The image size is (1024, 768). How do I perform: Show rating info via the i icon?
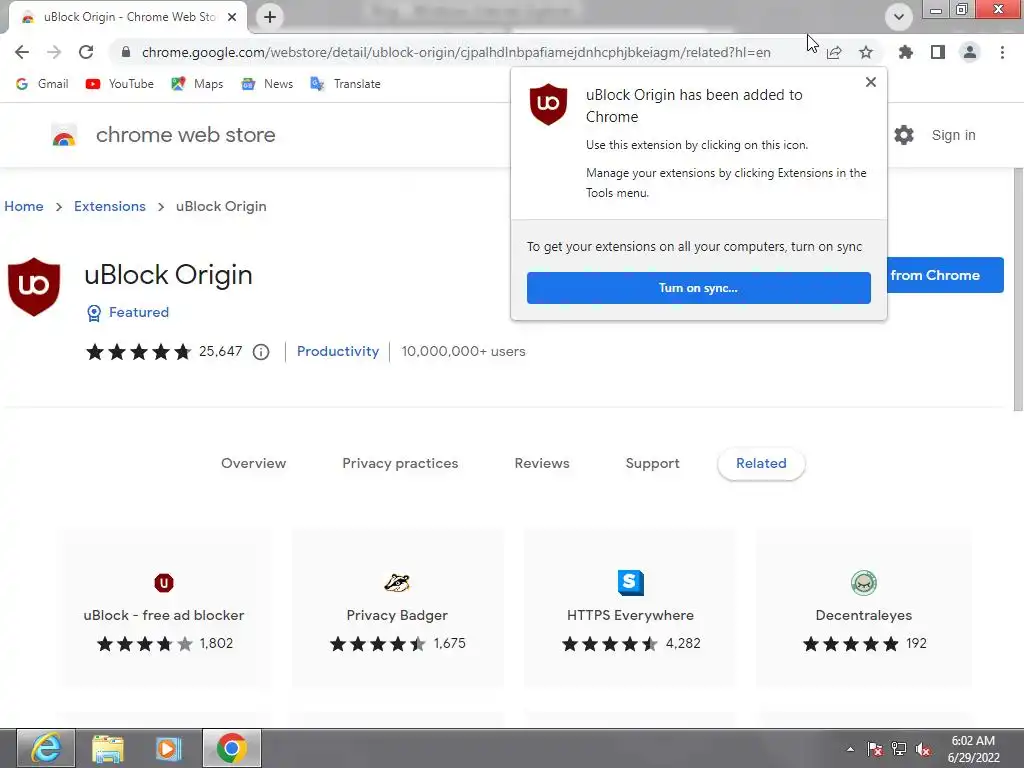pos(261,352)
